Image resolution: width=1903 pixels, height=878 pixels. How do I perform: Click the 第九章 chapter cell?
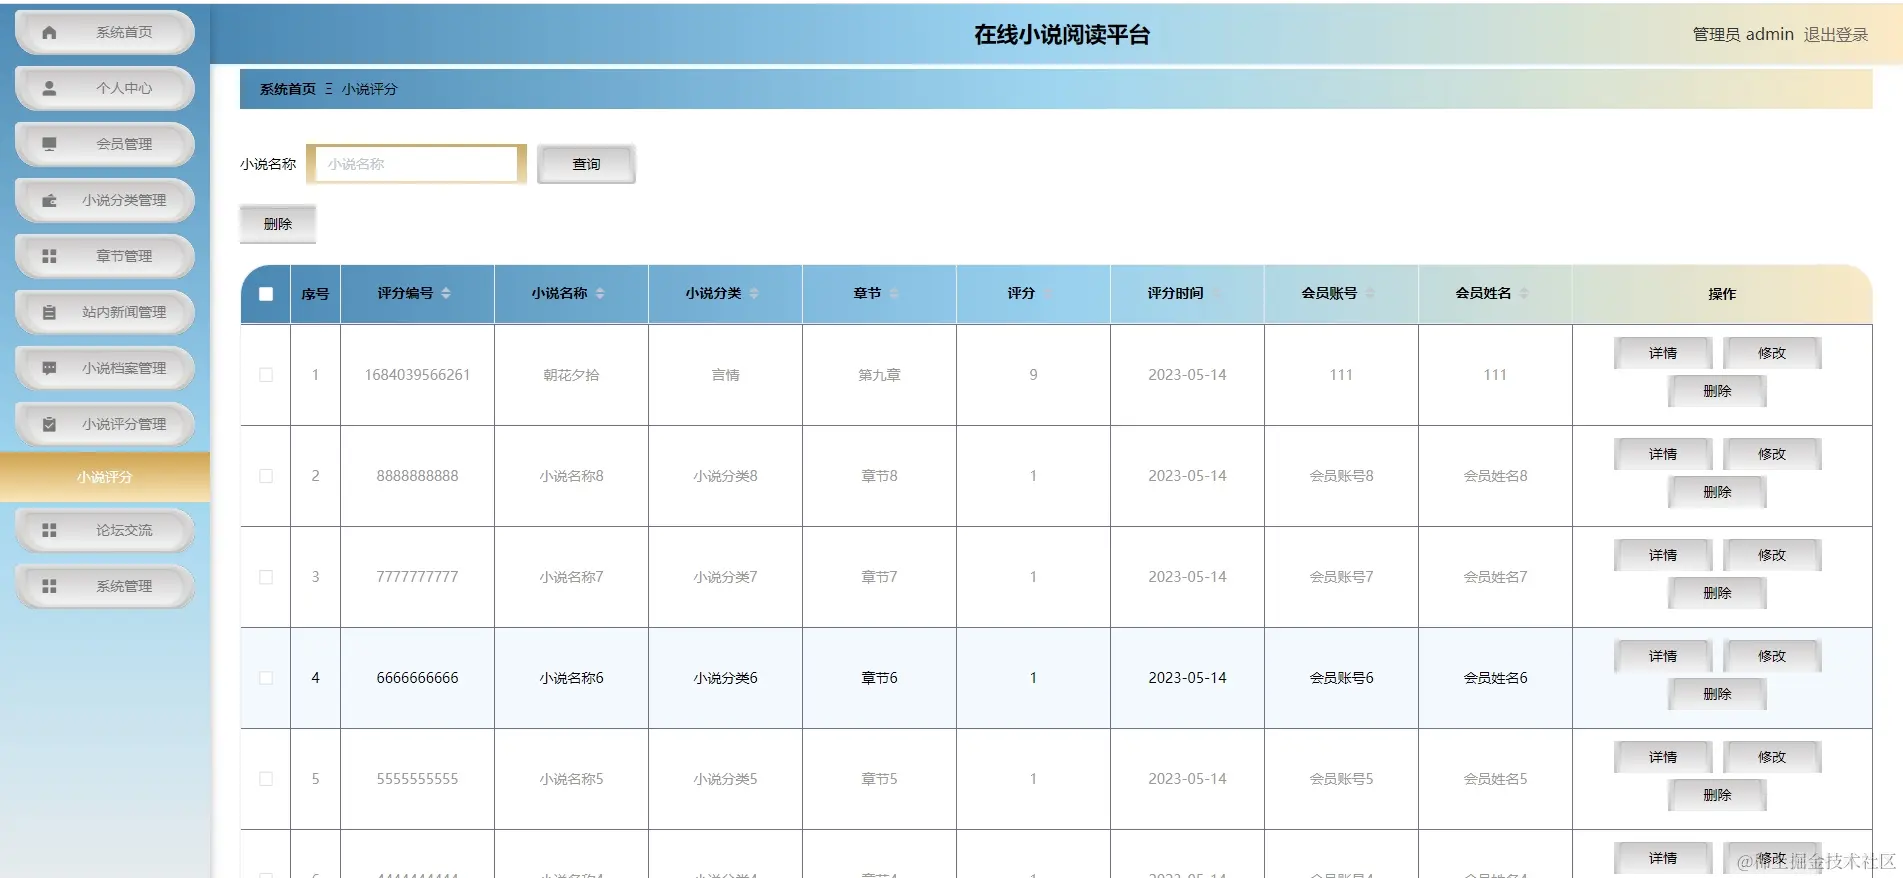pos(879,375)
